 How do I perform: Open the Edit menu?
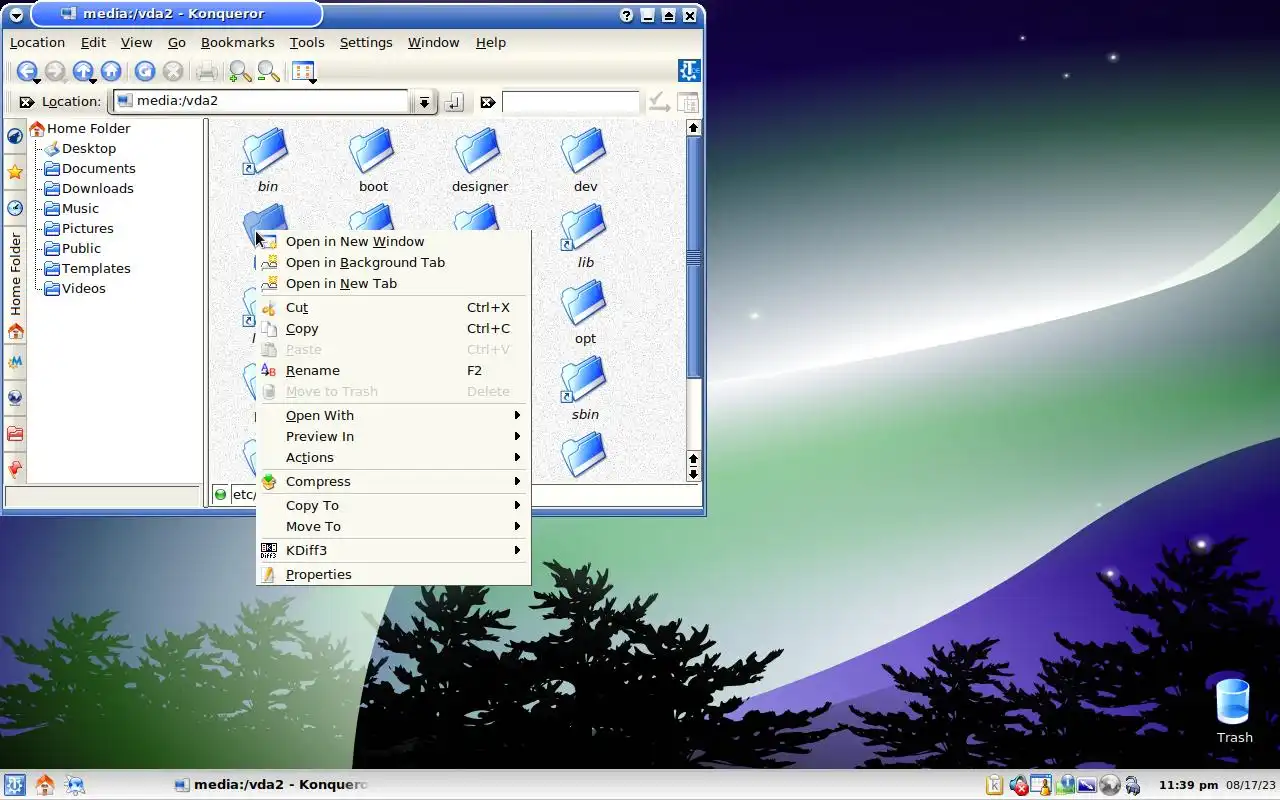(93, 42)
